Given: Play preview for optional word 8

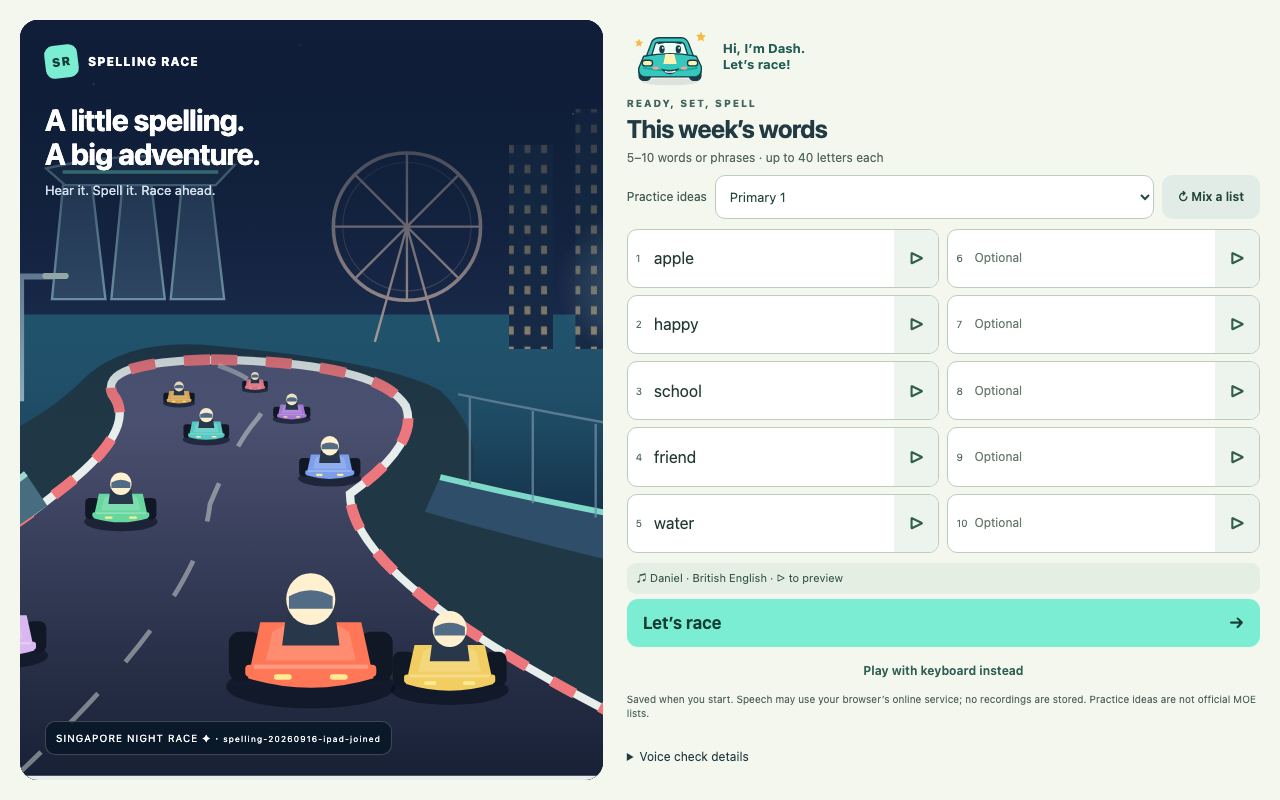Looking at the screenshot, I should [x=1237, y=391].
